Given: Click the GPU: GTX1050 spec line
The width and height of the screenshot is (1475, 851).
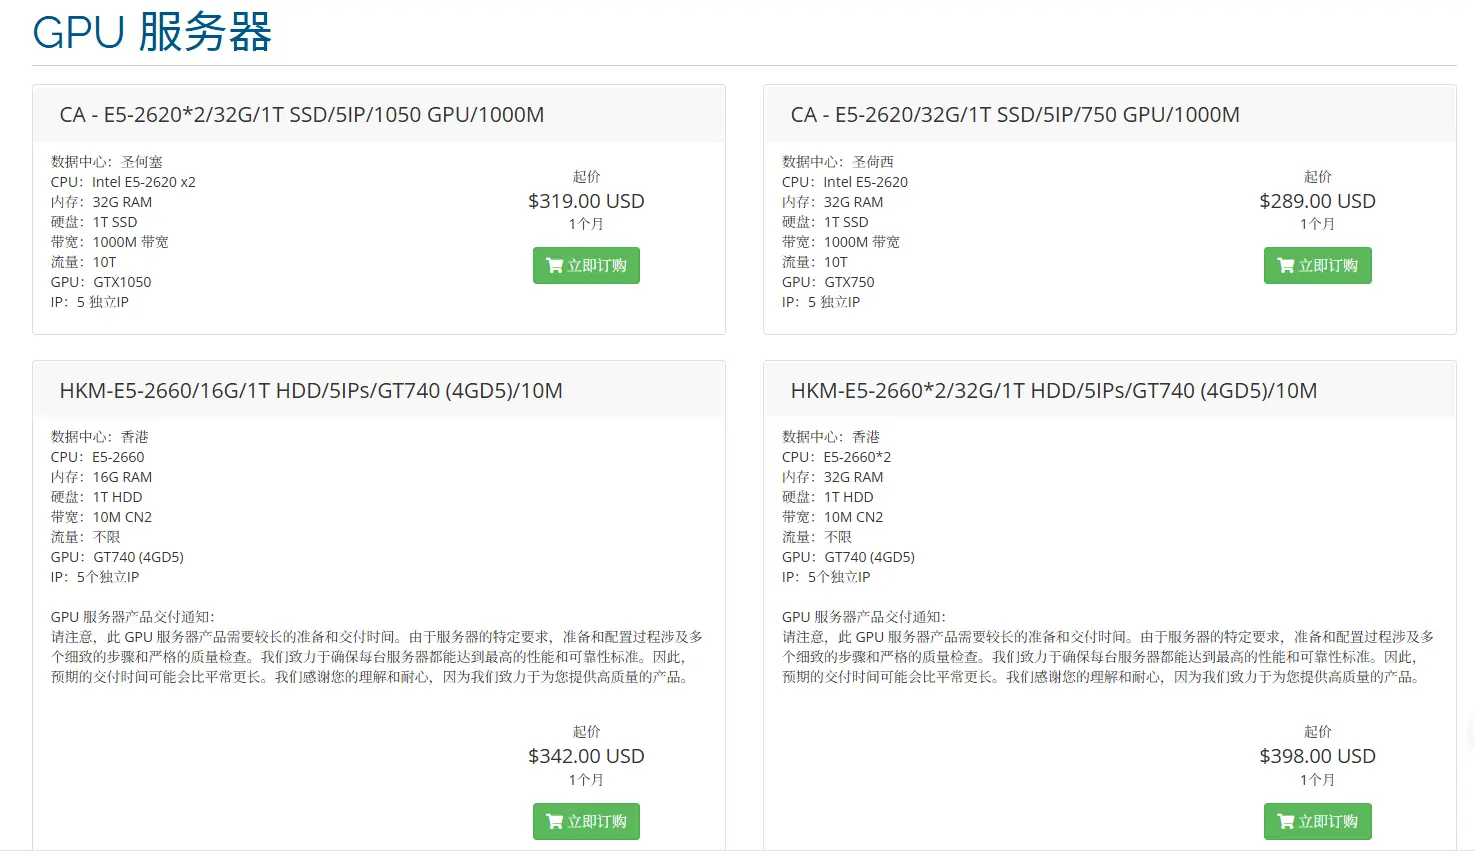Looking at the screenshot, I should tap(101, 282).
